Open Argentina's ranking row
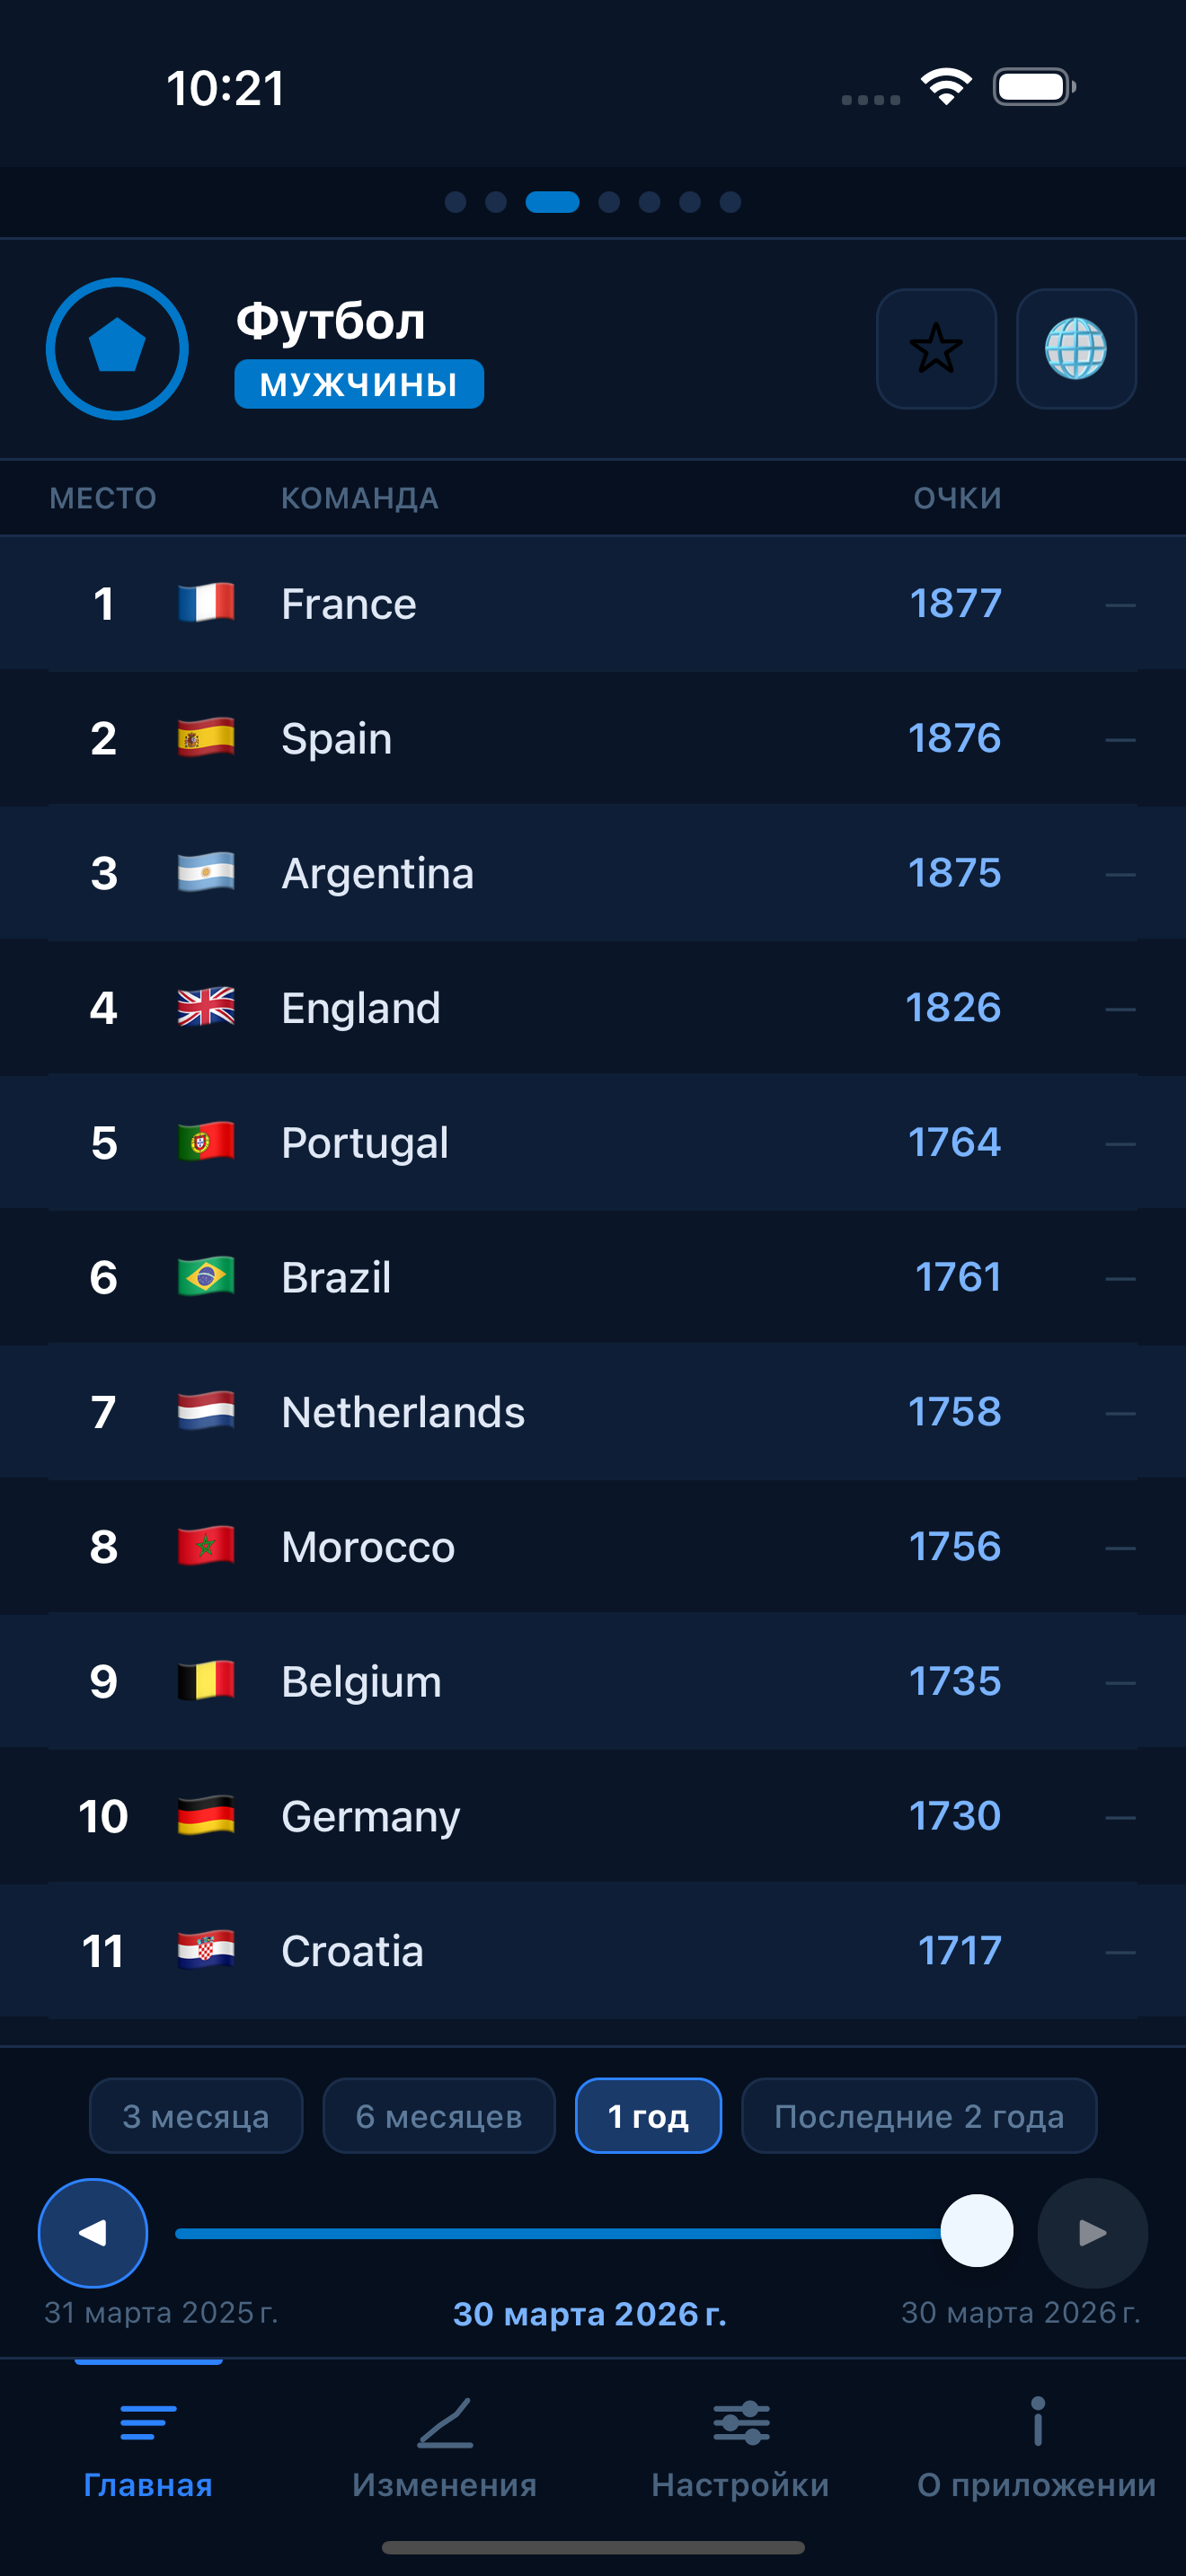 click(593, 872)
